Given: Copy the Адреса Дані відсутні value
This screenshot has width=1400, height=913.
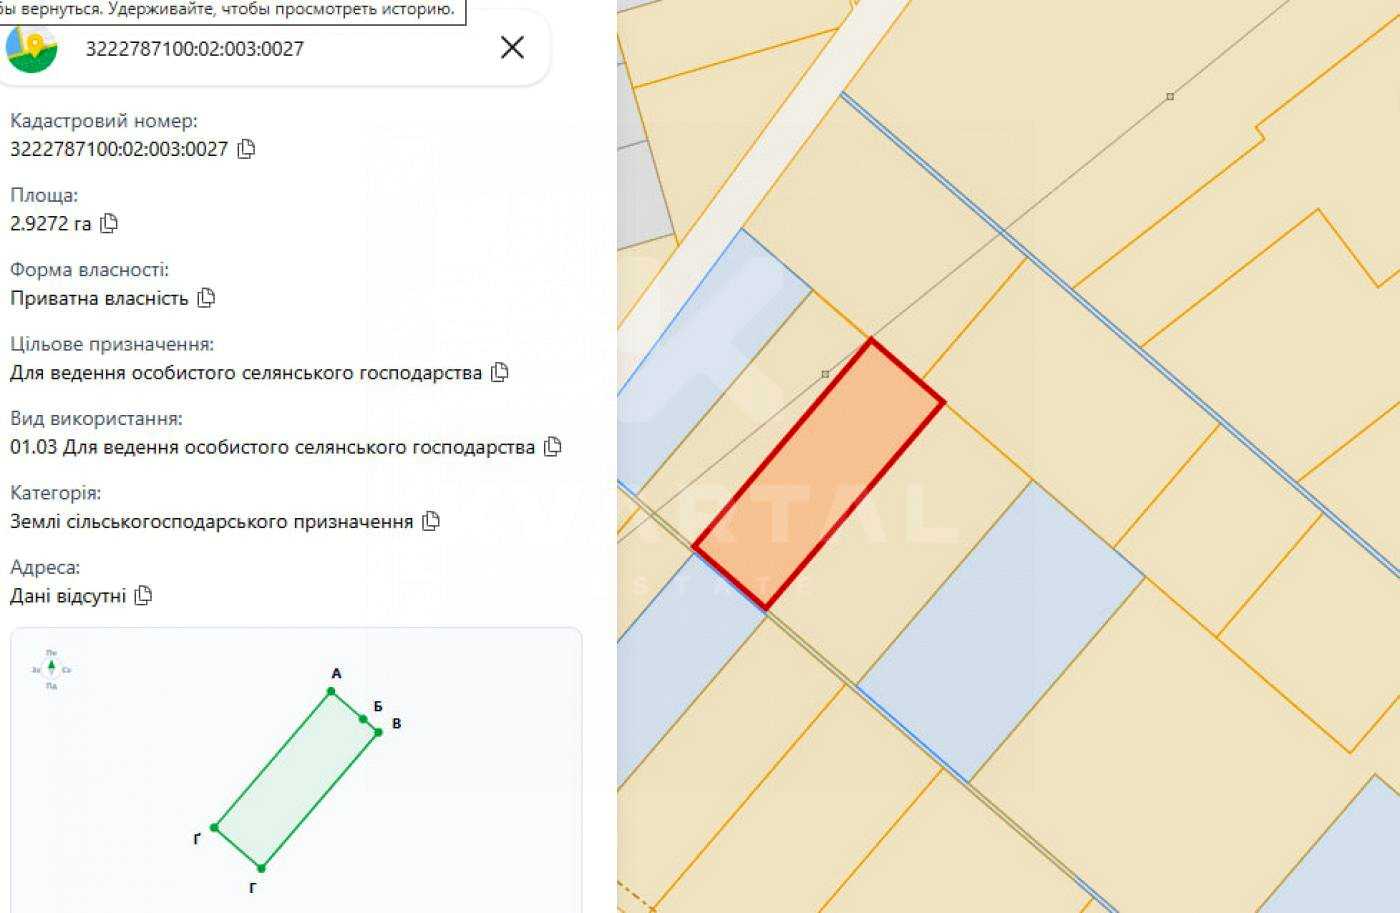Looking at the screenshot, I should [143, 595].
